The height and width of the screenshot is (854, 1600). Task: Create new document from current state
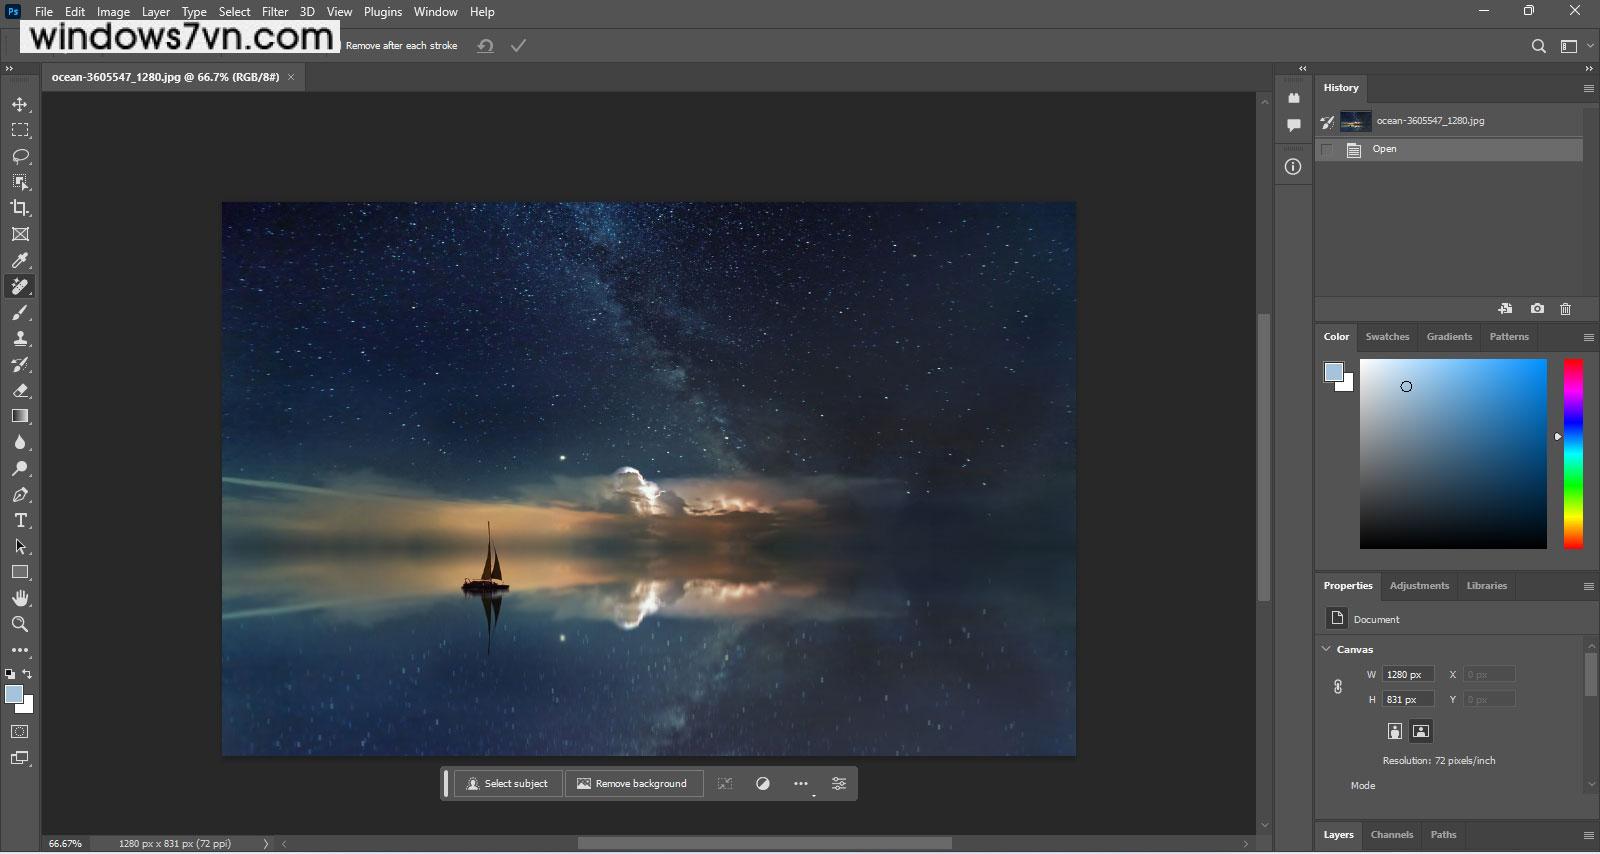tap(1505, 309)
